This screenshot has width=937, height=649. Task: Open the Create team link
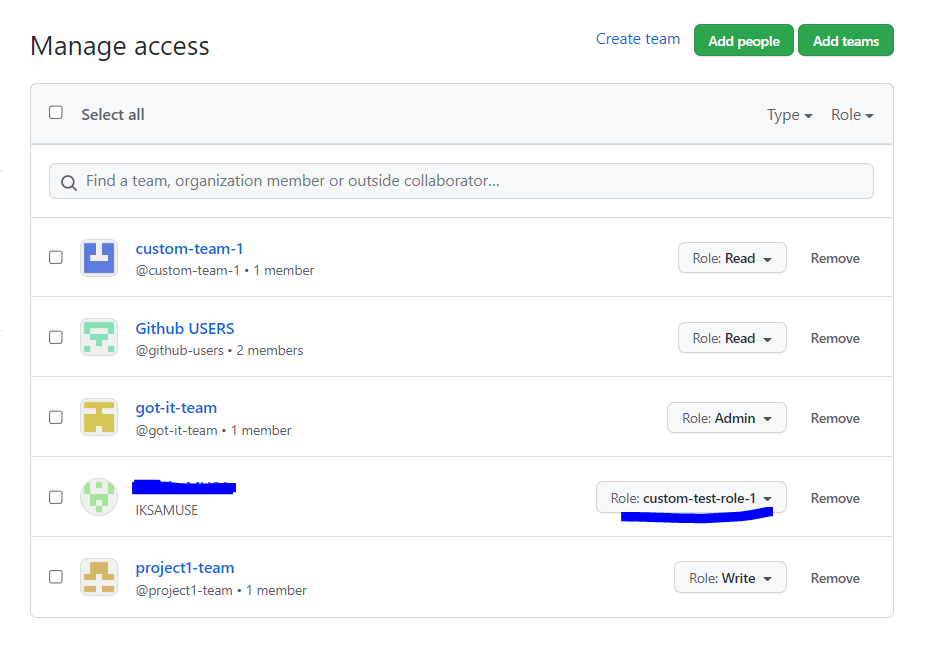pyautogui.click(x=637, y=39)
